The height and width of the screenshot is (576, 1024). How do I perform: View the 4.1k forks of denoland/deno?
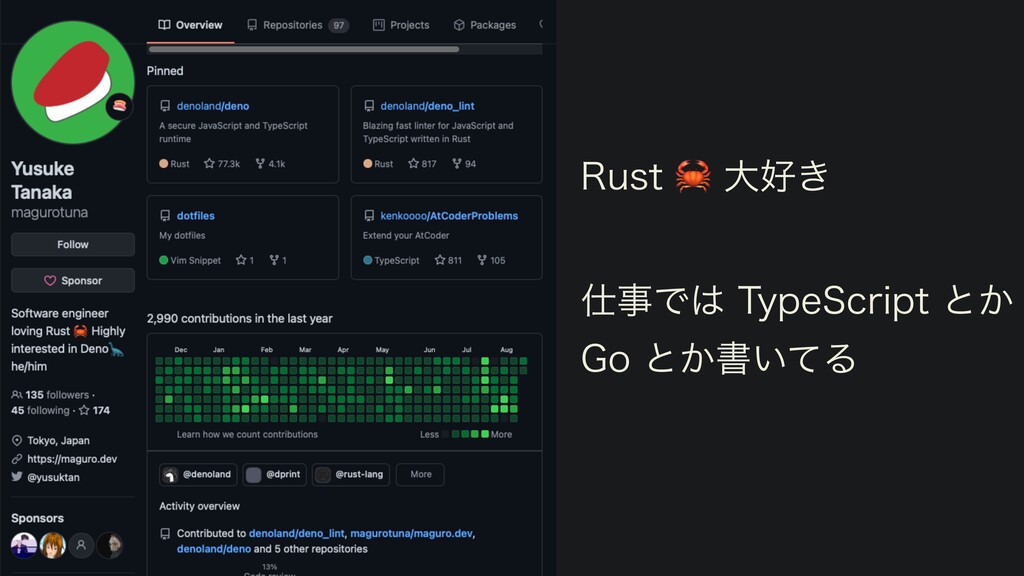coord(270,164)
